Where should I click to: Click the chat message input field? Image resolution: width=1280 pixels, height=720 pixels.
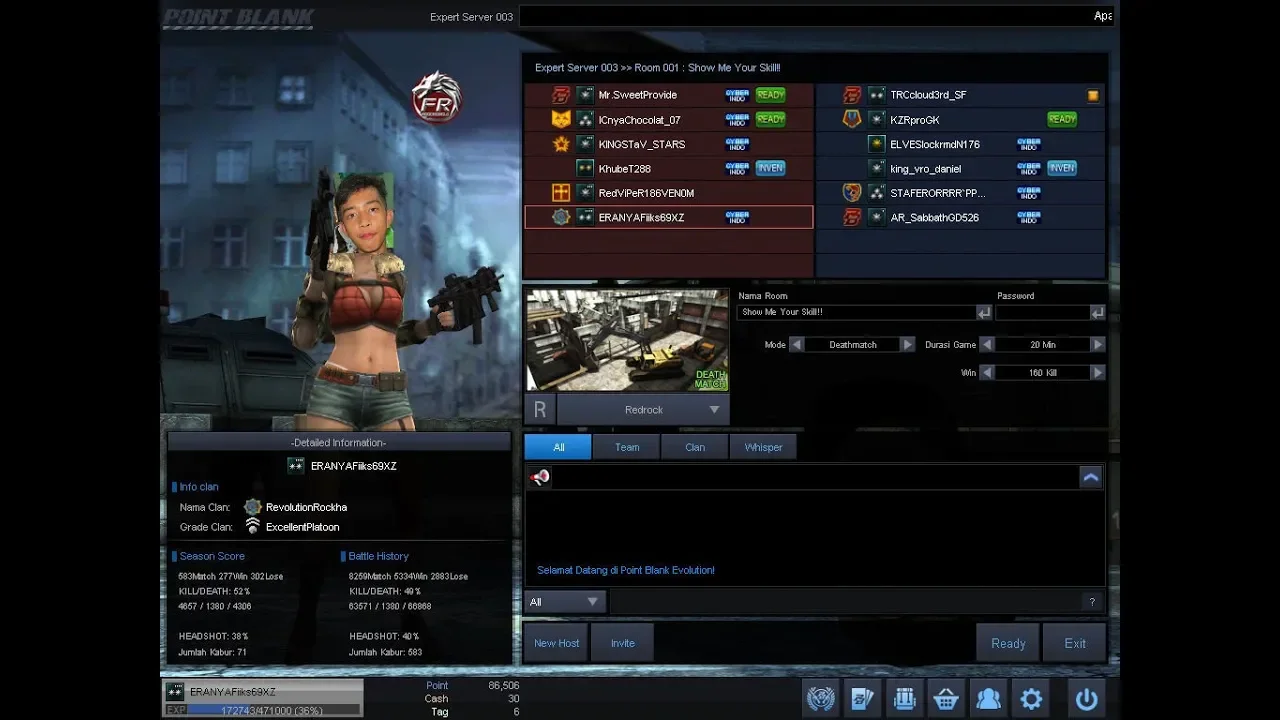(x=848, y=602)
